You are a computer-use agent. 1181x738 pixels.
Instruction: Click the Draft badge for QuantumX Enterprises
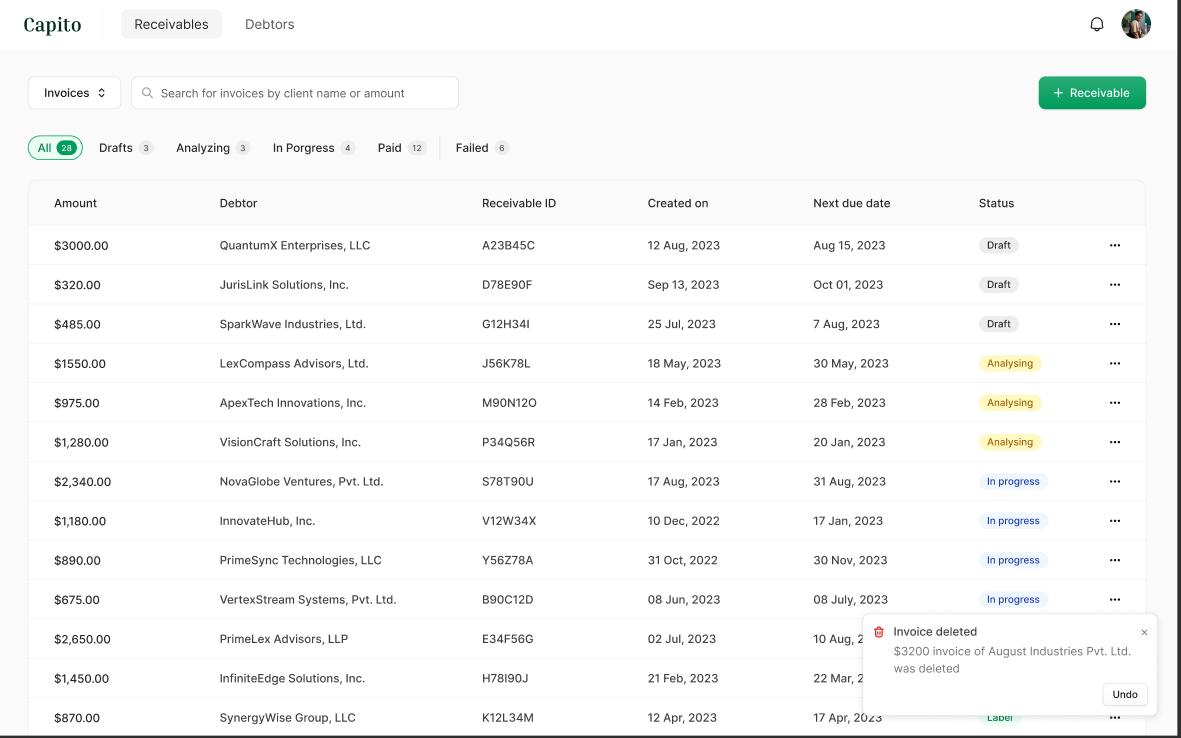999,245
